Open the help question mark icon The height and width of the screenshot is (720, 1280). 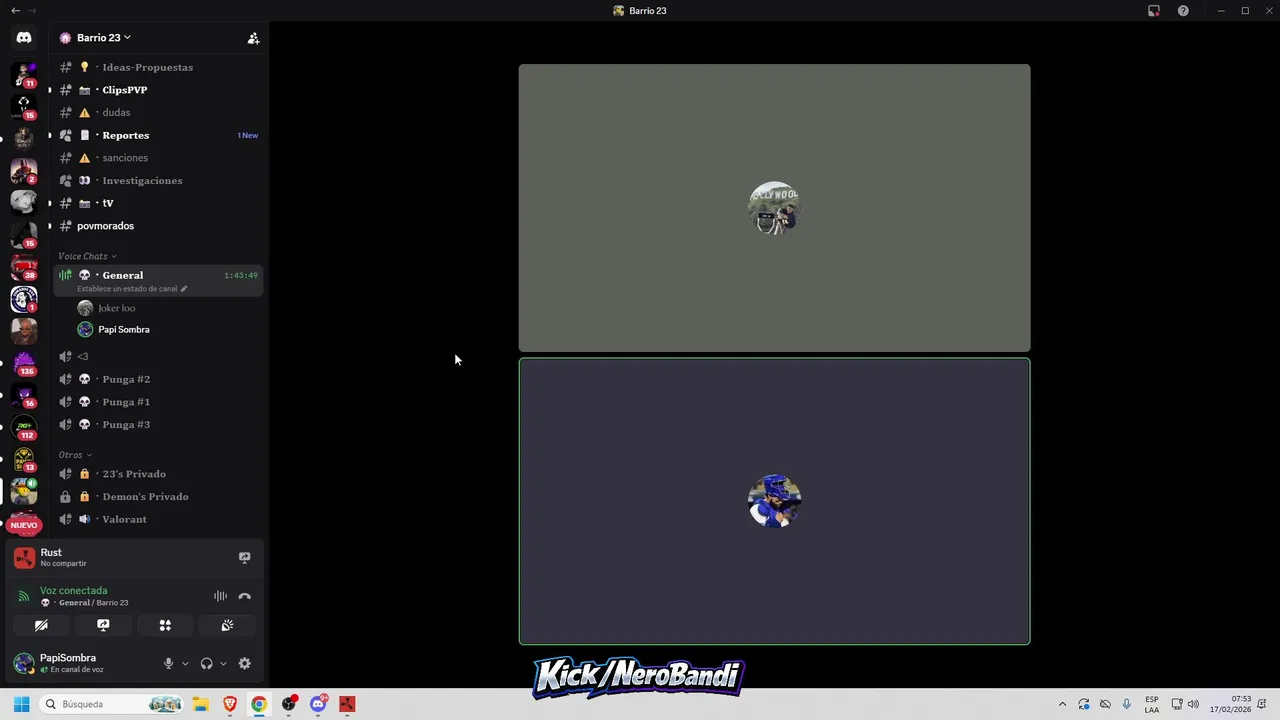tap(1183, 11)
